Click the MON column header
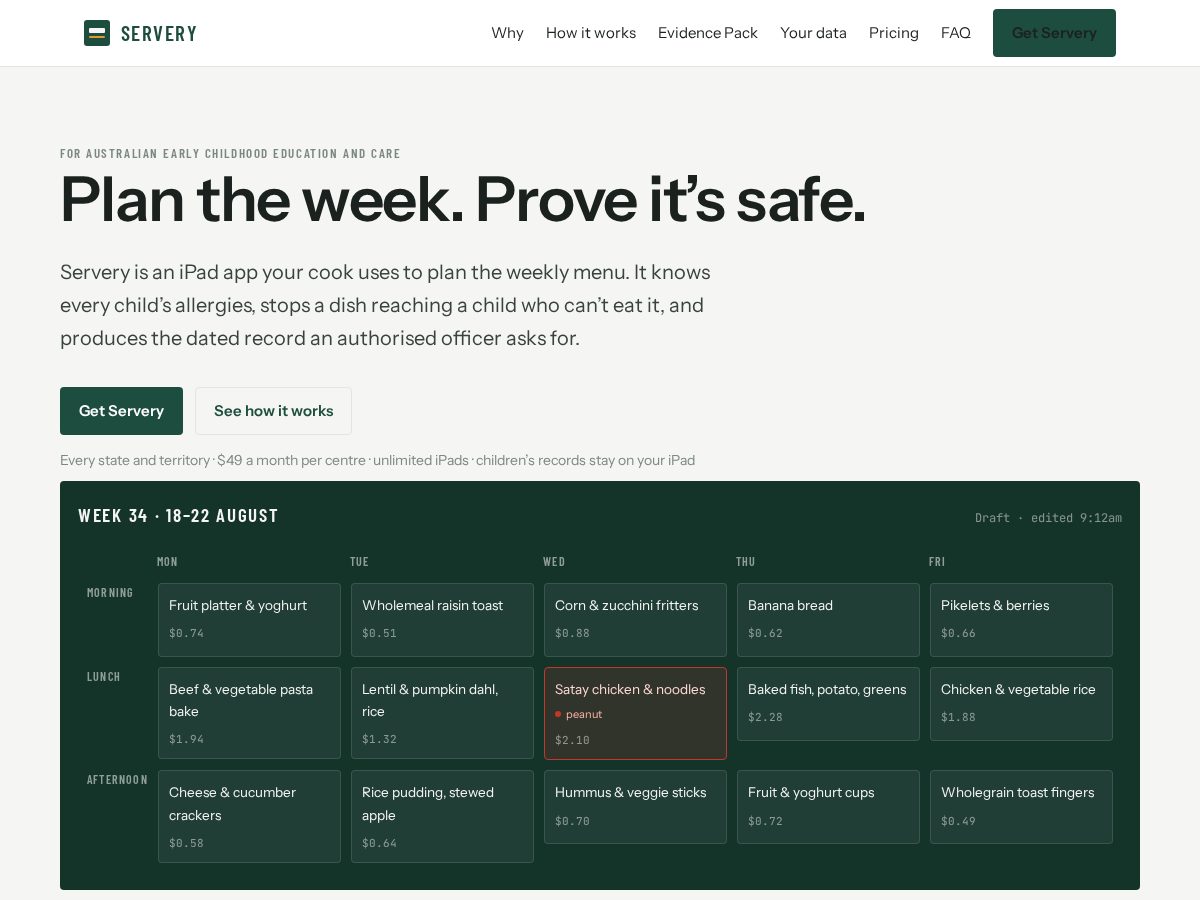 (167, 562)
